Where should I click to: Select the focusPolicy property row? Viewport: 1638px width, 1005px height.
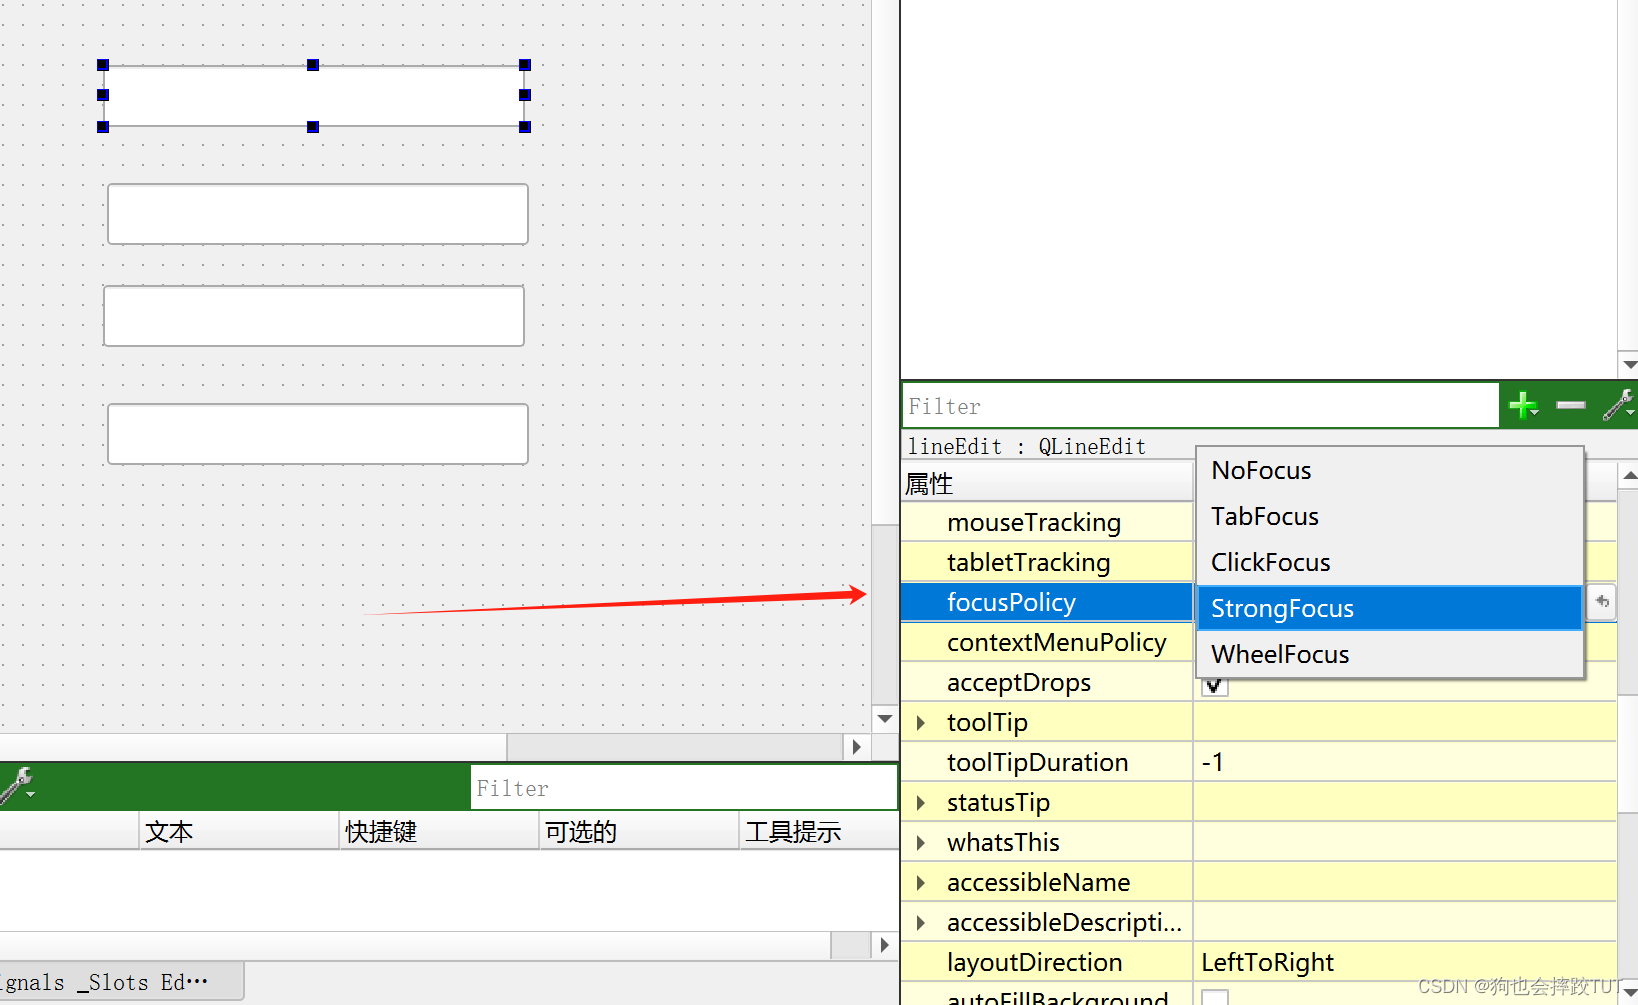pyautogui.click(x=1047, y=602)
